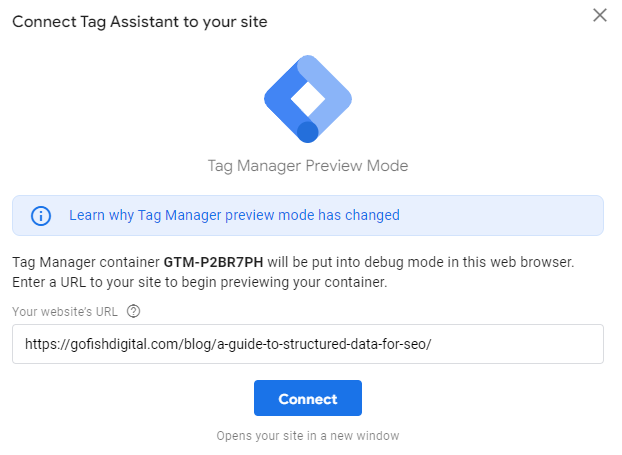Click 'gofishdigital.com' in the URL field

[x=127, y=344]
